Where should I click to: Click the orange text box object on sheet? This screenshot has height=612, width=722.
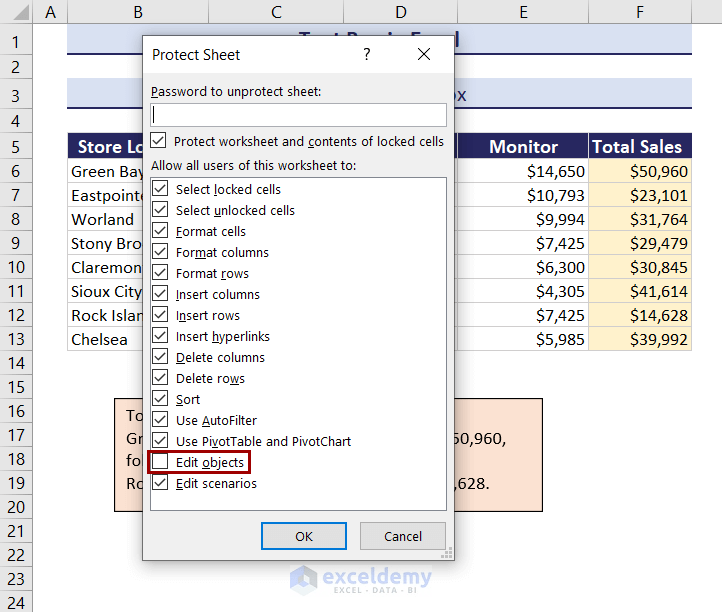coord(498,455)
